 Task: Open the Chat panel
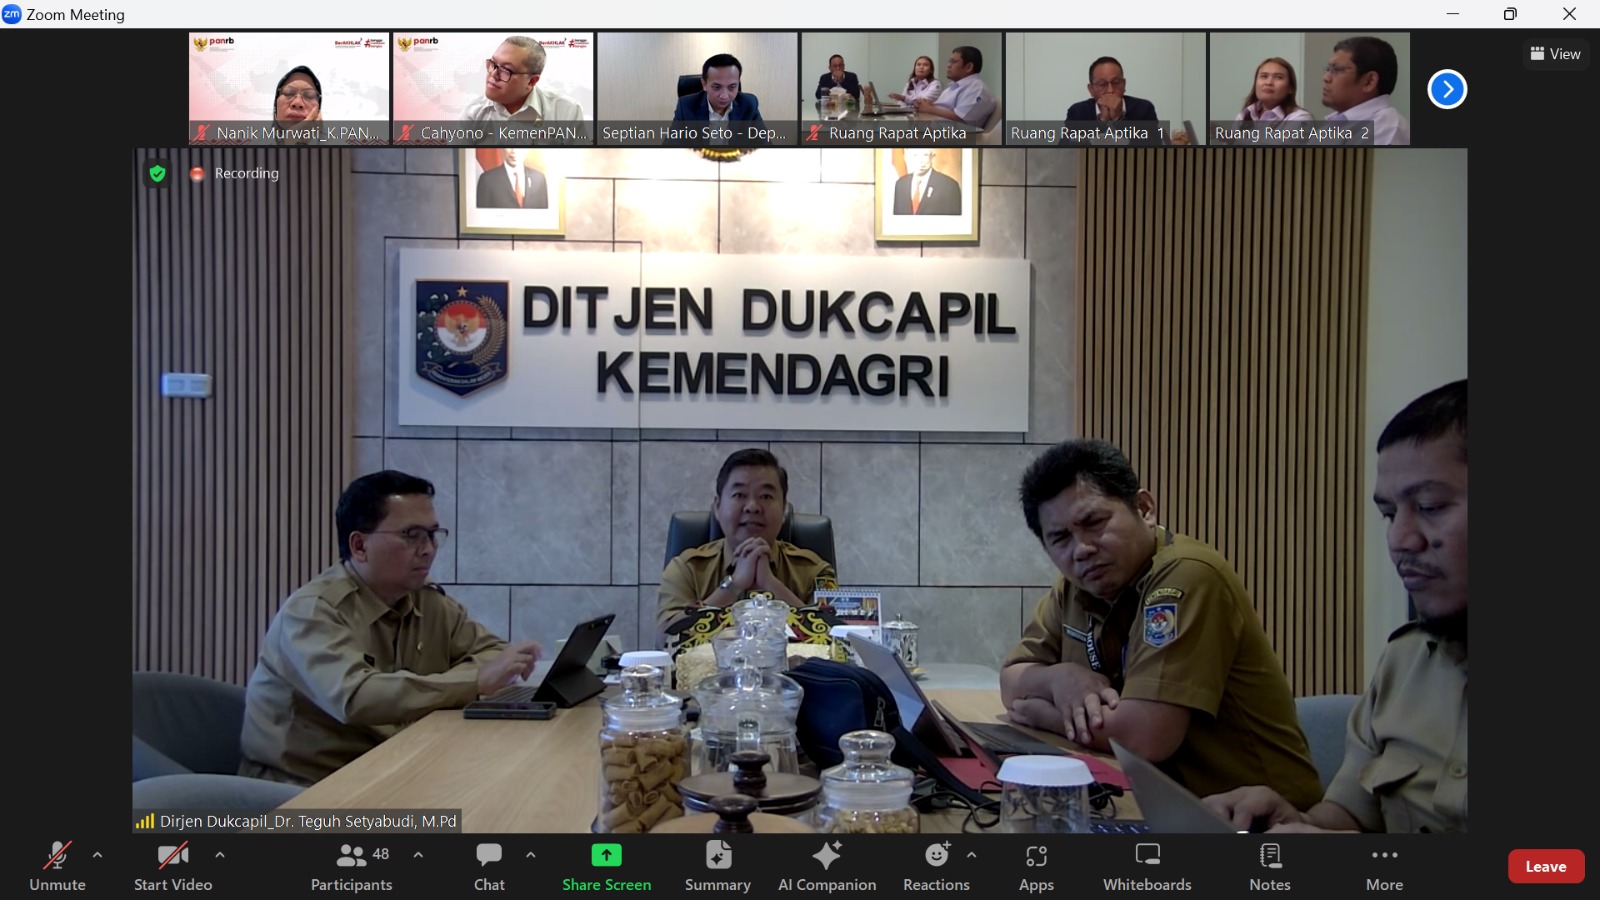point(489,866)
